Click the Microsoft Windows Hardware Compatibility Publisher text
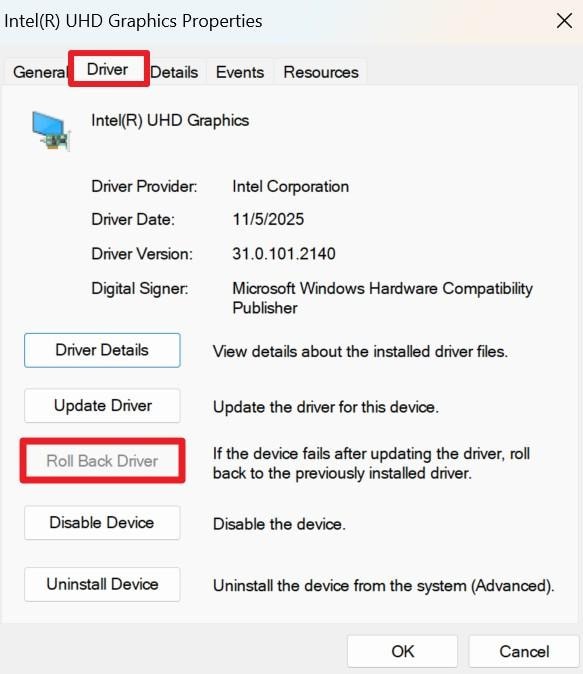 coord(382,298)
